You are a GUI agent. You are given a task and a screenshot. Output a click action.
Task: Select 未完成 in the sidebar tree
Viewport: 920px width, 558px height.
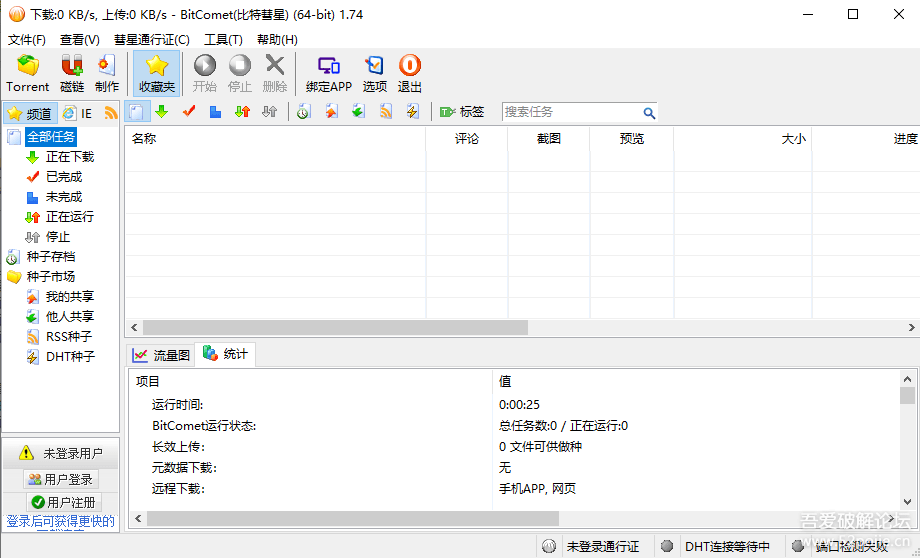tap(64, 197)
